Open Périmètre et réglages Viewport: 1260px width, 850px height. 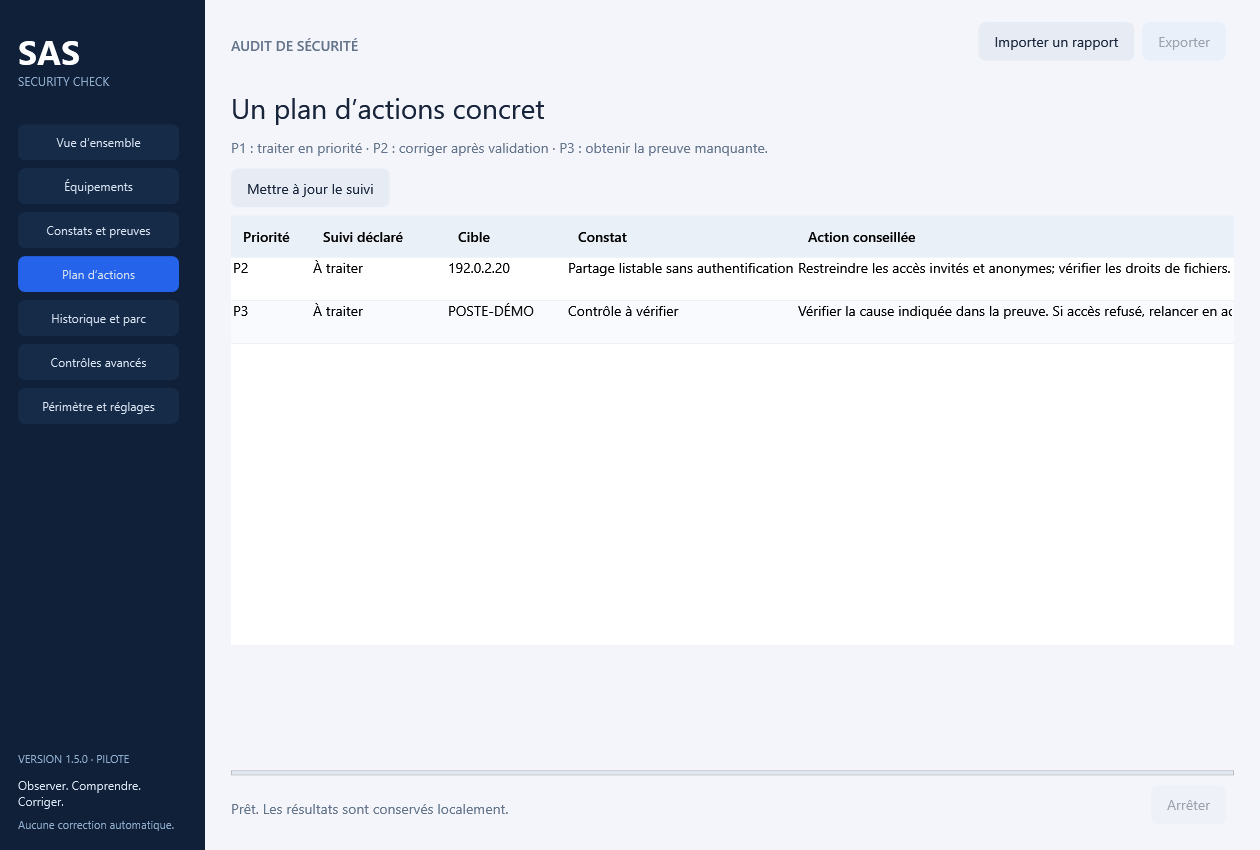click(x=98, y=406)
